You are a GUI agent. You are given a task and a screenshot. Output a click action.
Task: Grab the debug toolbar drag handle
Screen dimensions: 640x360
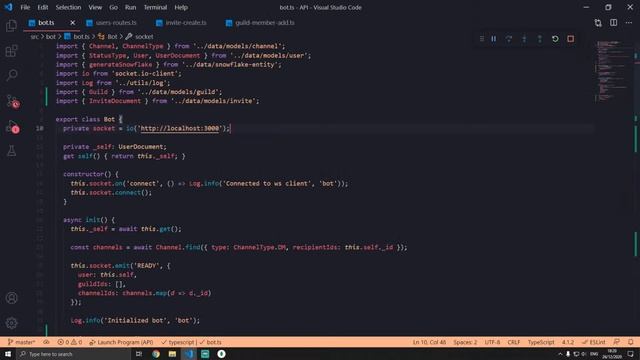482,39
